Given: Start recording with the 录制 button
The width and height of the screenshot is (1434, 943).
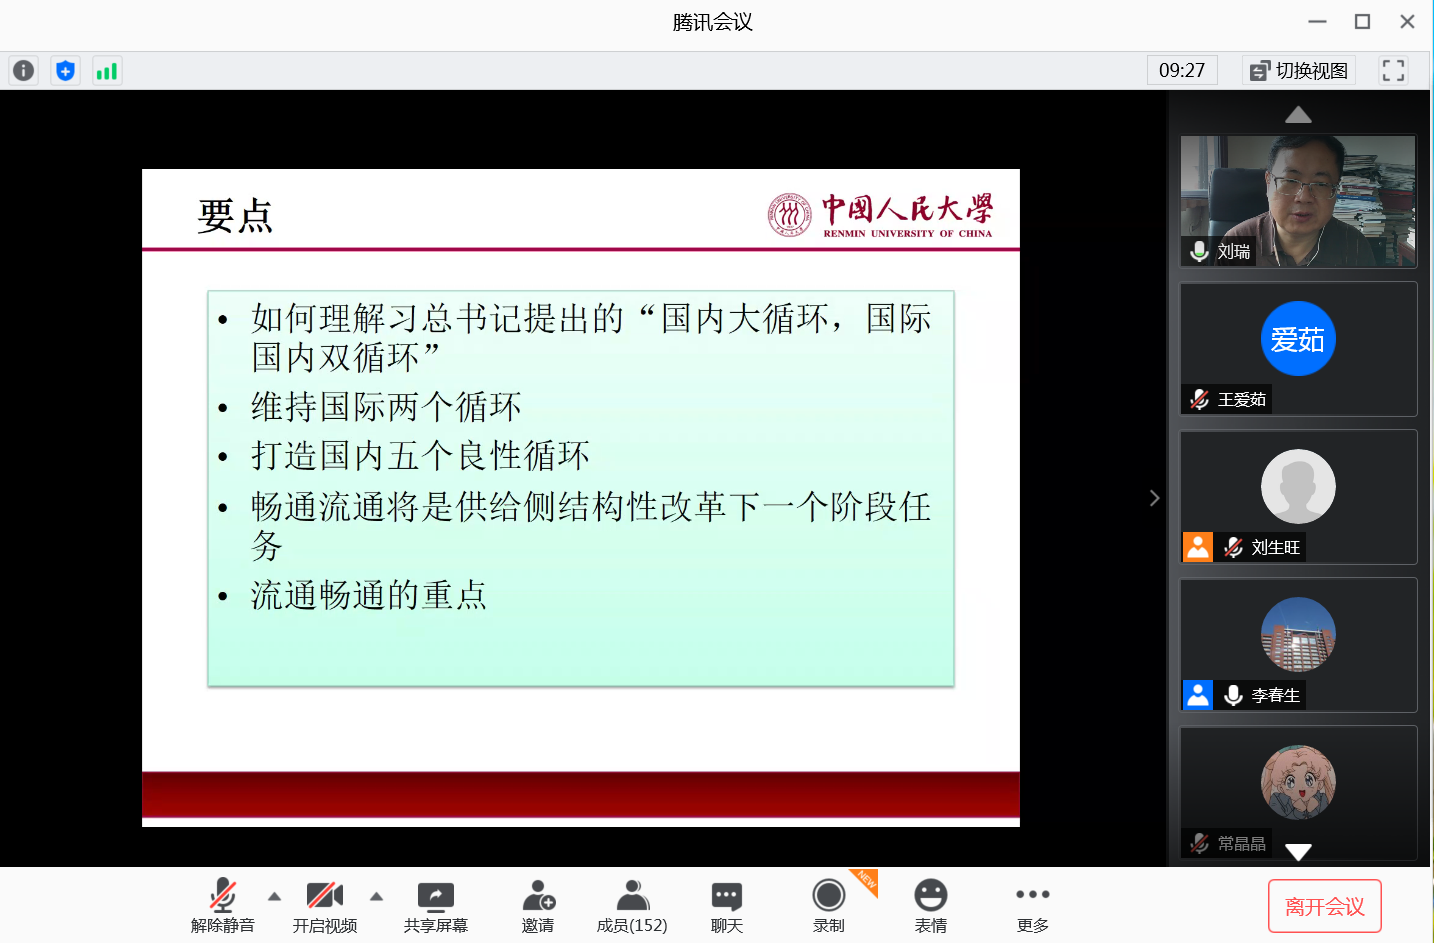Looking at the screenshot, I should coord(828,906).
